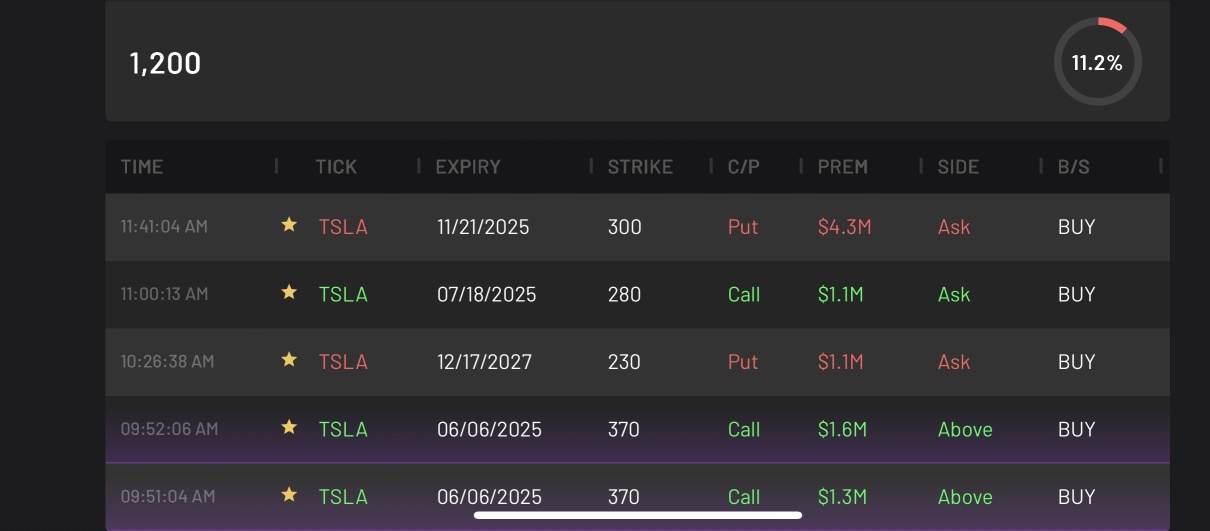
Task: Click the SIDE column header
Action: click(958, 167)
